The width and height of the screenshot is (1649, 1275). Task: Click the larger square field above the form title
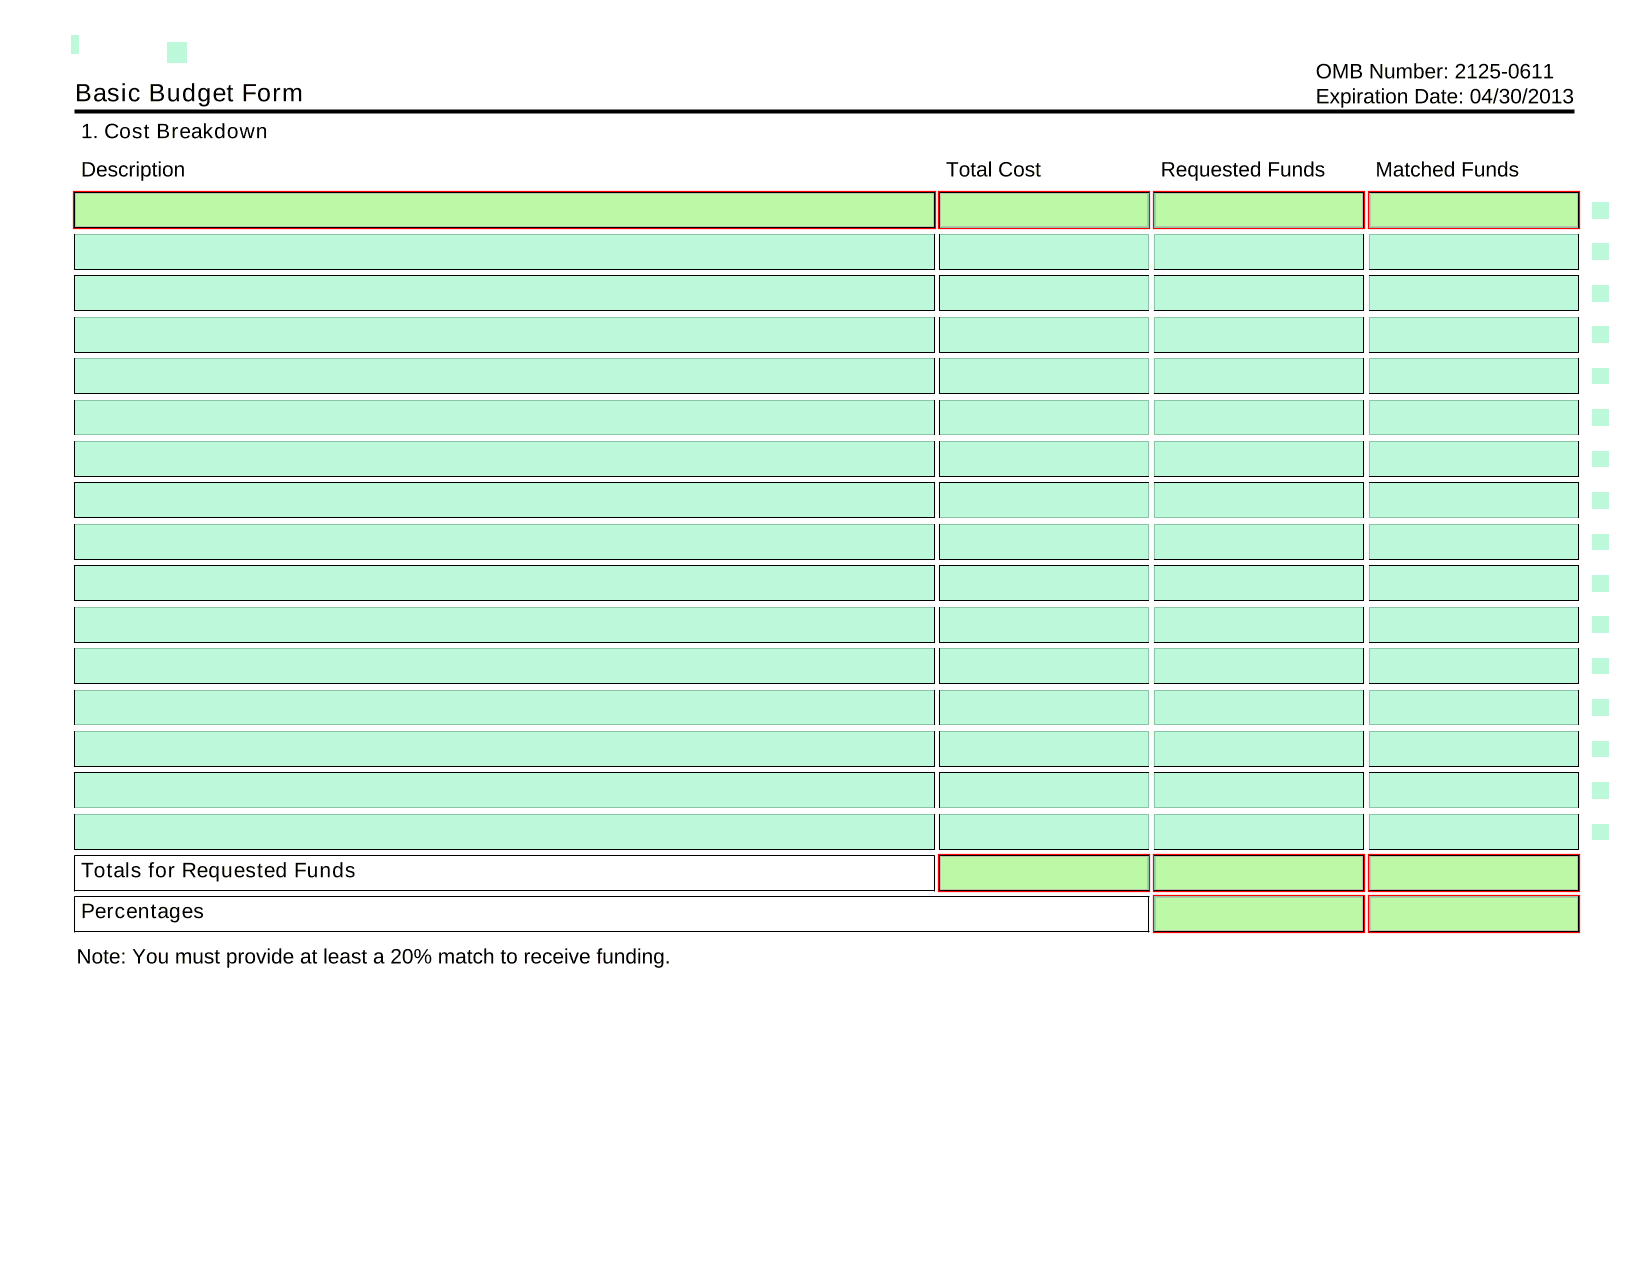click(177, 52)
